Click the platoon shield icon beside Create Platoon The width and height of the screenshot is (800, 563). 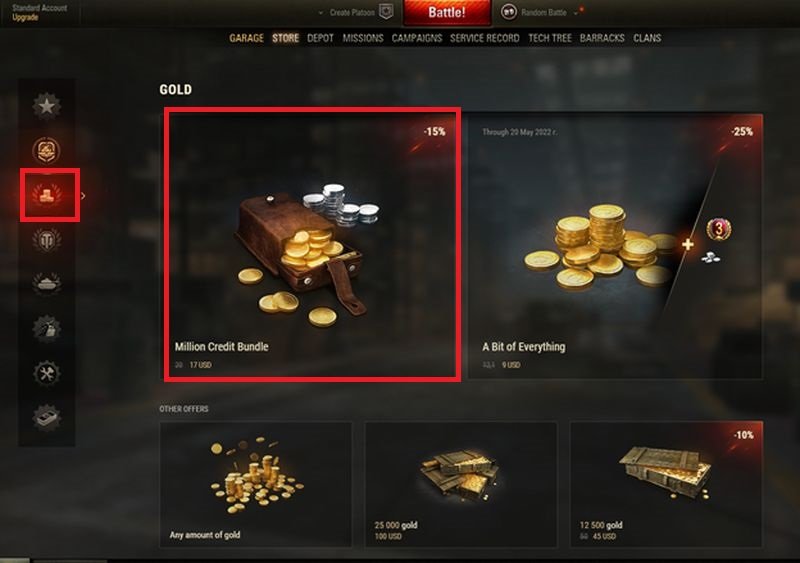[x=386, y=12]
